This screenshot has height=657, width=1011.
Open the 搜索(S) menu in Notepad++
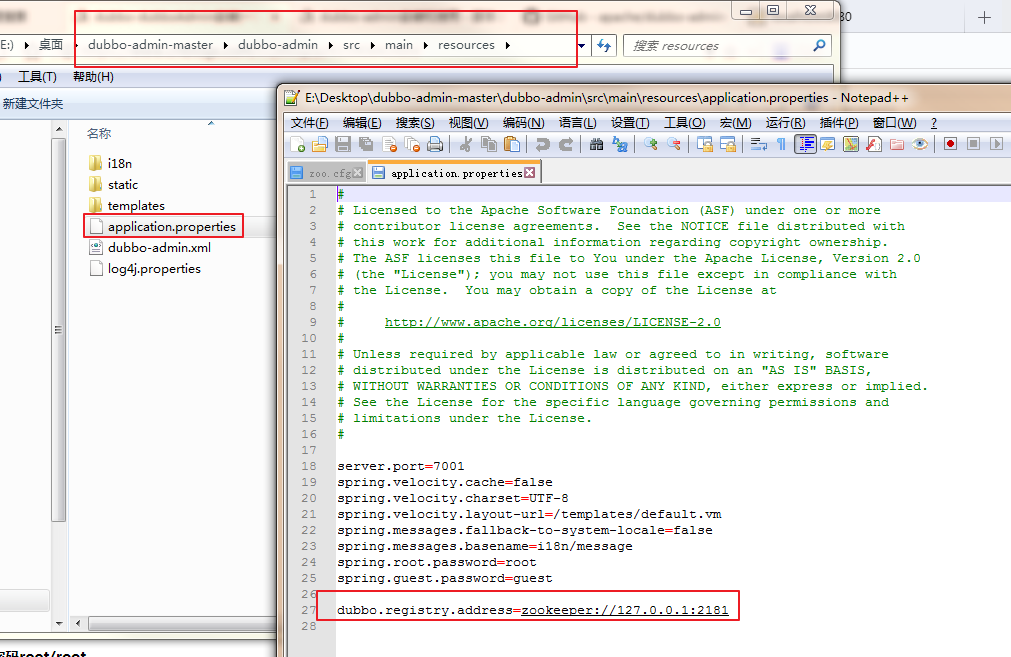pos(415,123)
